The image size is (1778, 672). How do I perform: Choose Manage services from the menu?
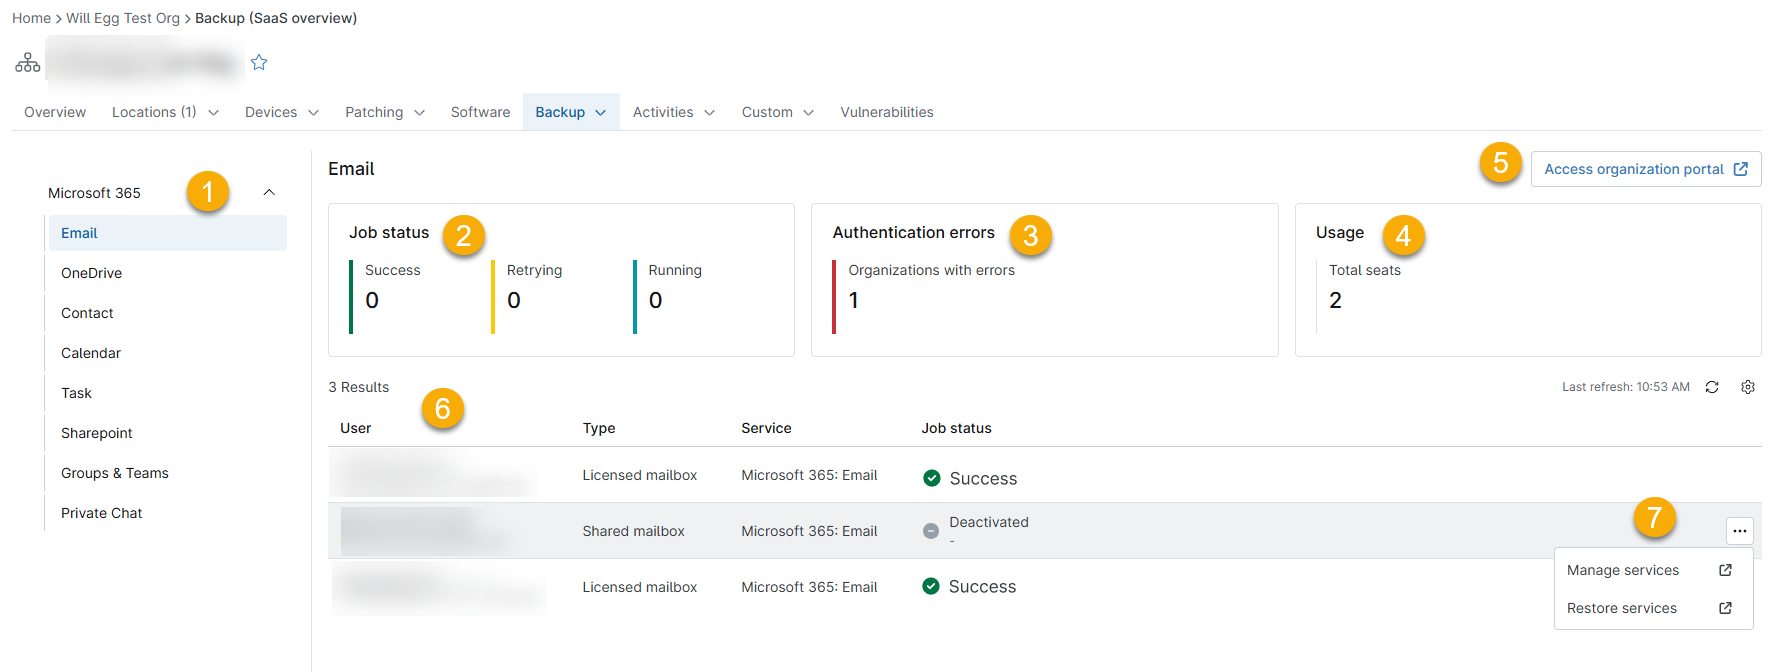point(1623,570)
